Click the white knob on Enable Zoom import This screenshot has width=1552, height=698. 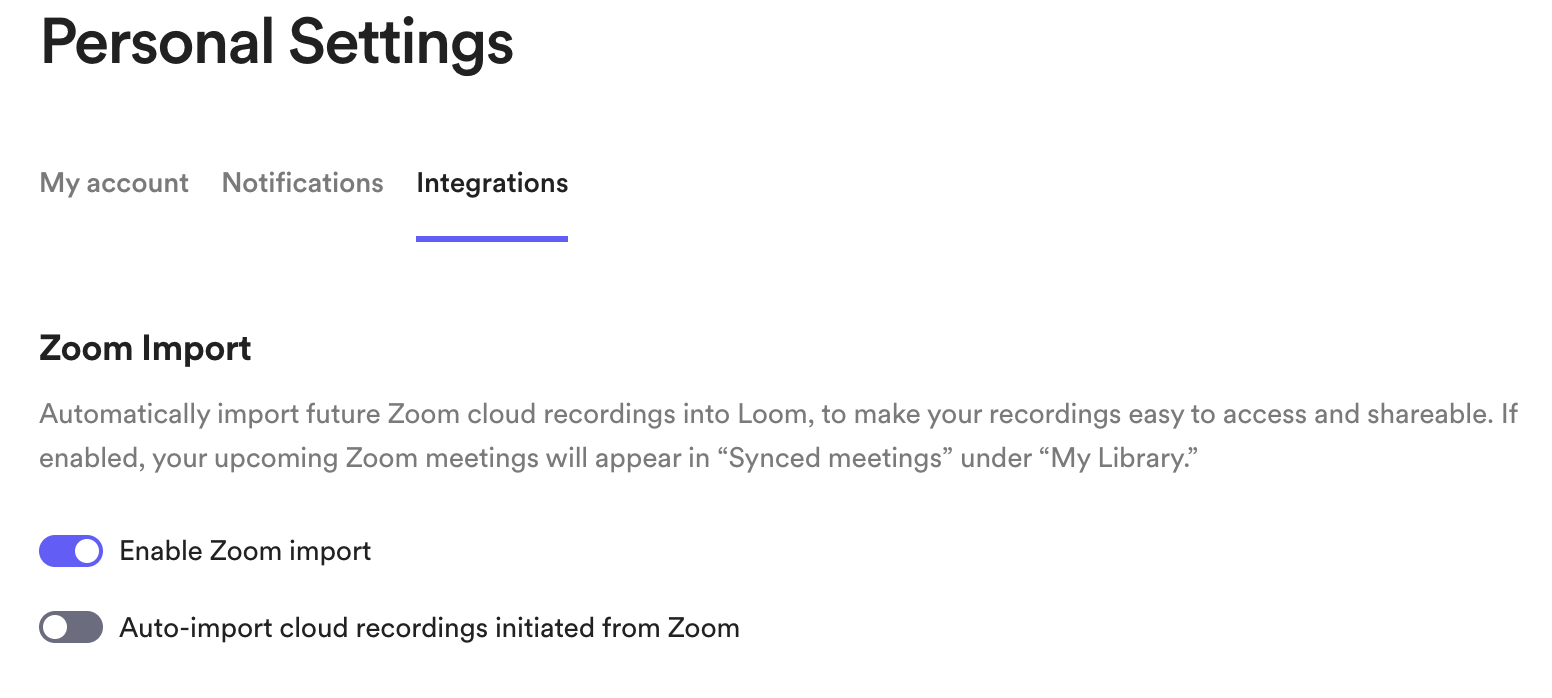pyautogui.click(x=87, y=551)
